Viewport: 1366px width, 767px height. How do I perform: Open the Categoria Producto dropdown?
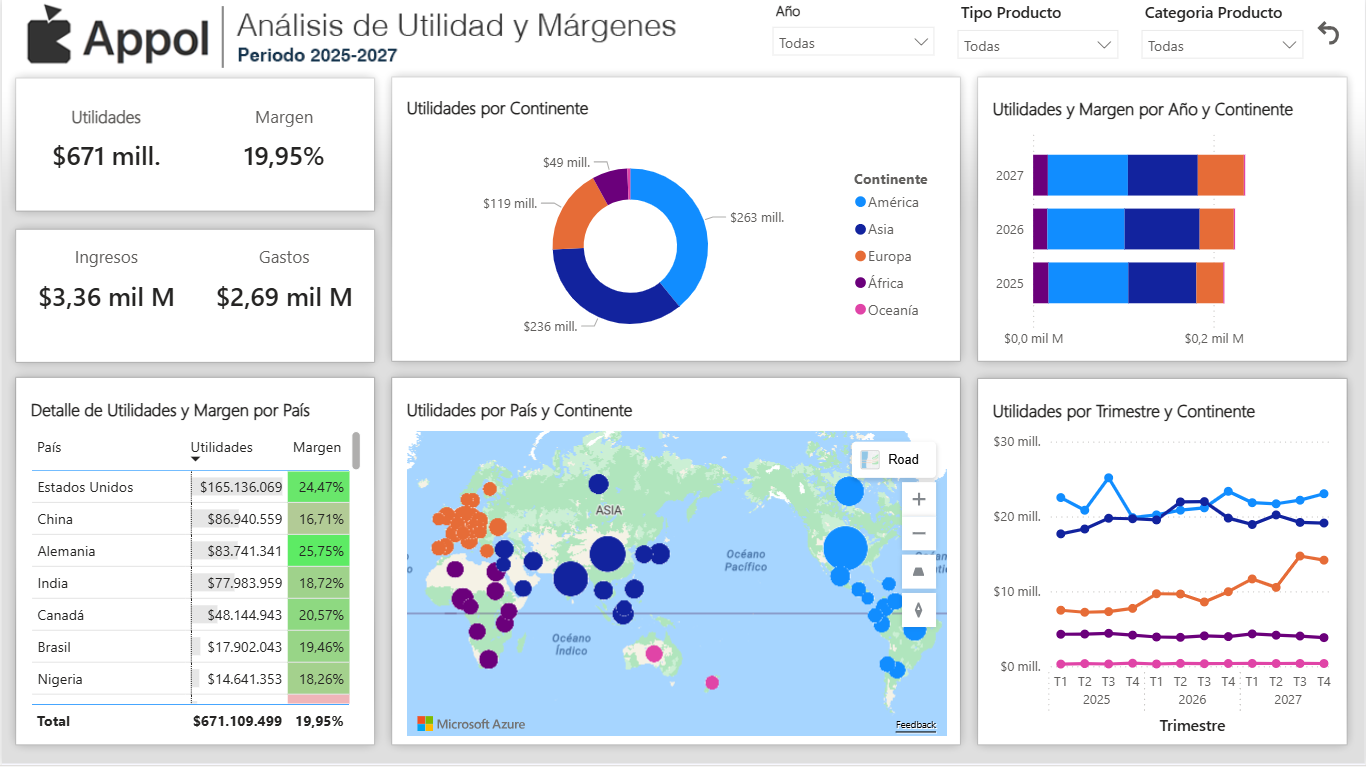(1221, 45)
